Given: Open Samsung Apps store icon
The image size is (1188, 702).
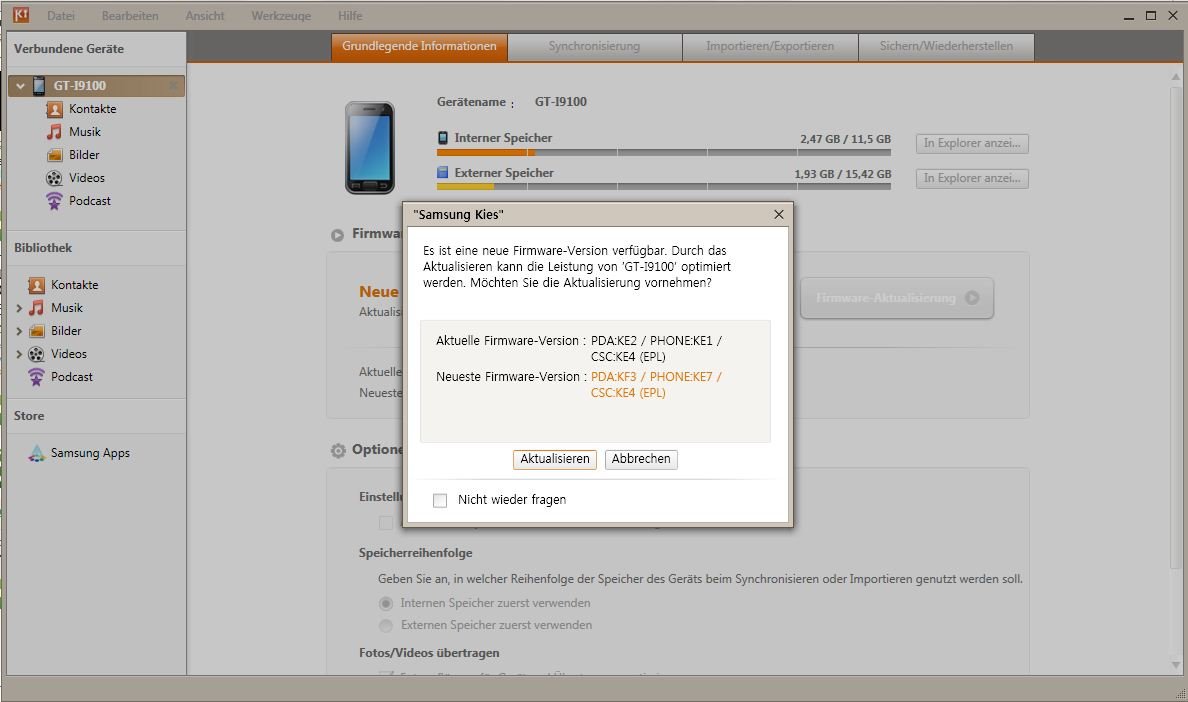Looking at the screenshot, I should point(36,453).
